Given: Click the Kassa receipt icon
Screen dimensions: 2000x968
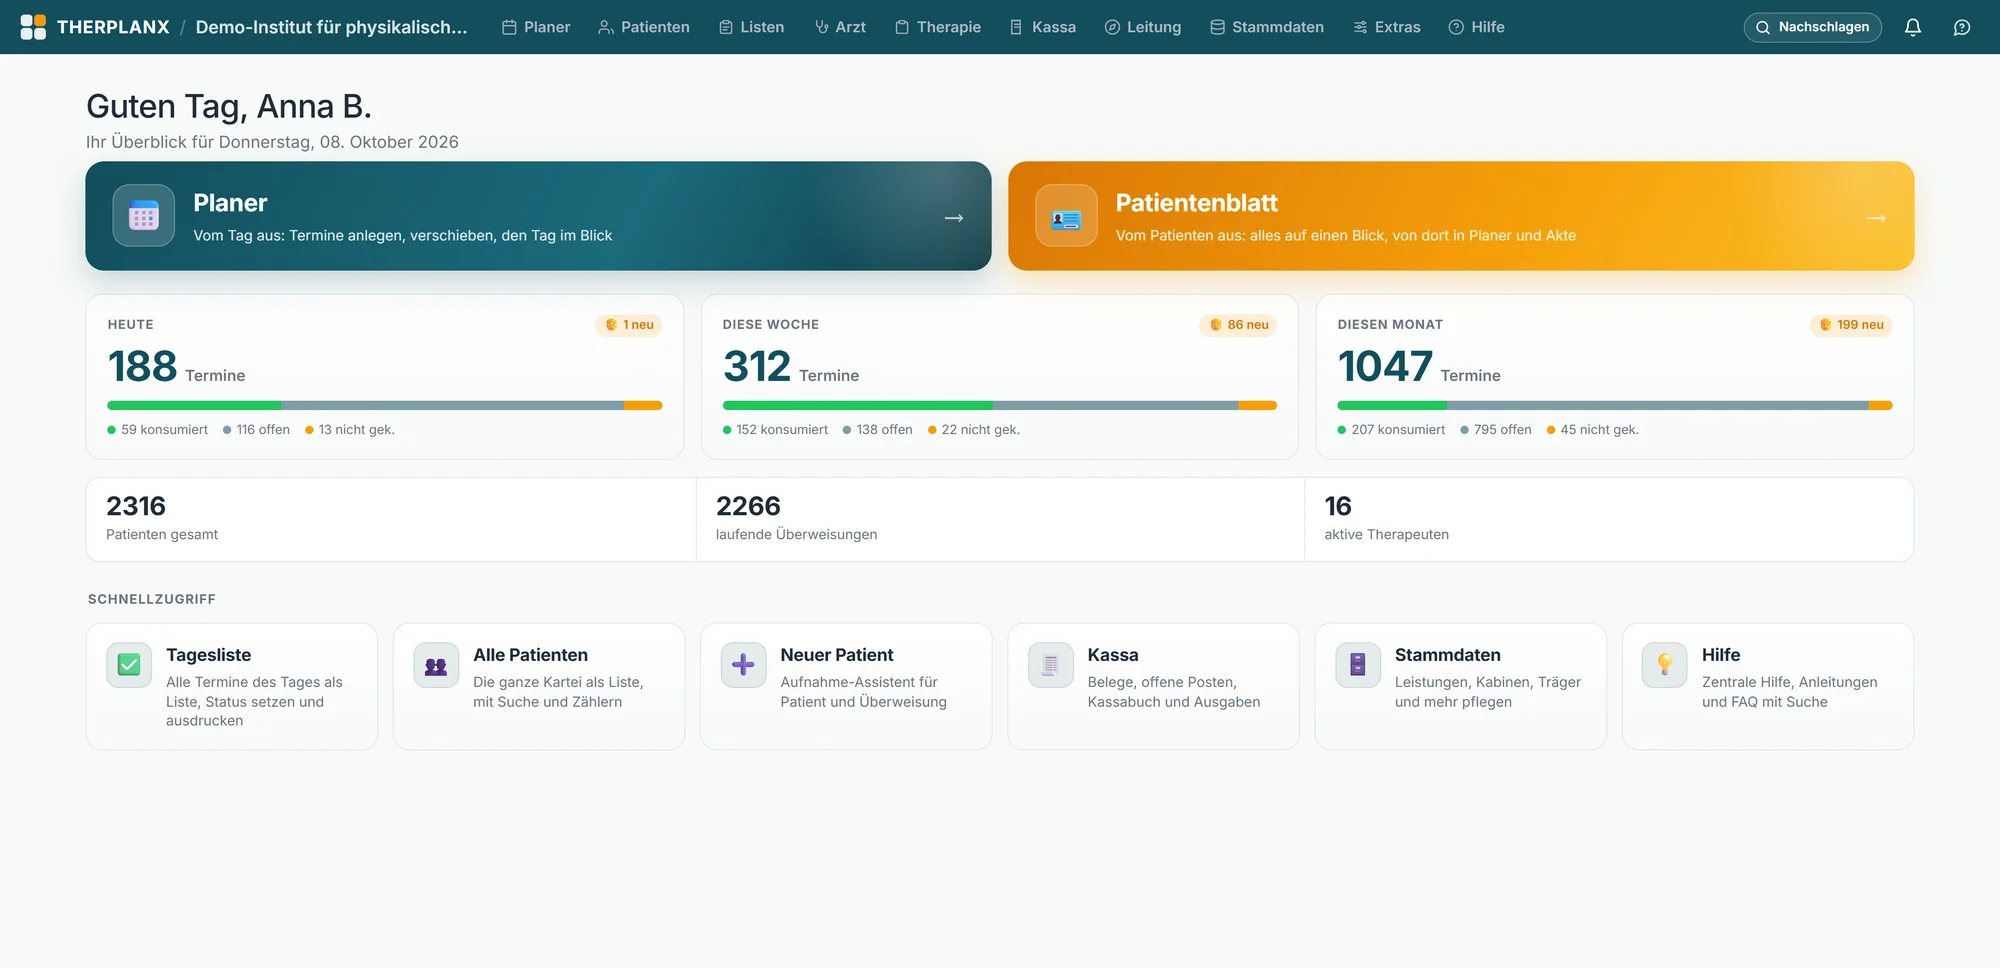Looking at the screenshot, I should [1050, 665].
